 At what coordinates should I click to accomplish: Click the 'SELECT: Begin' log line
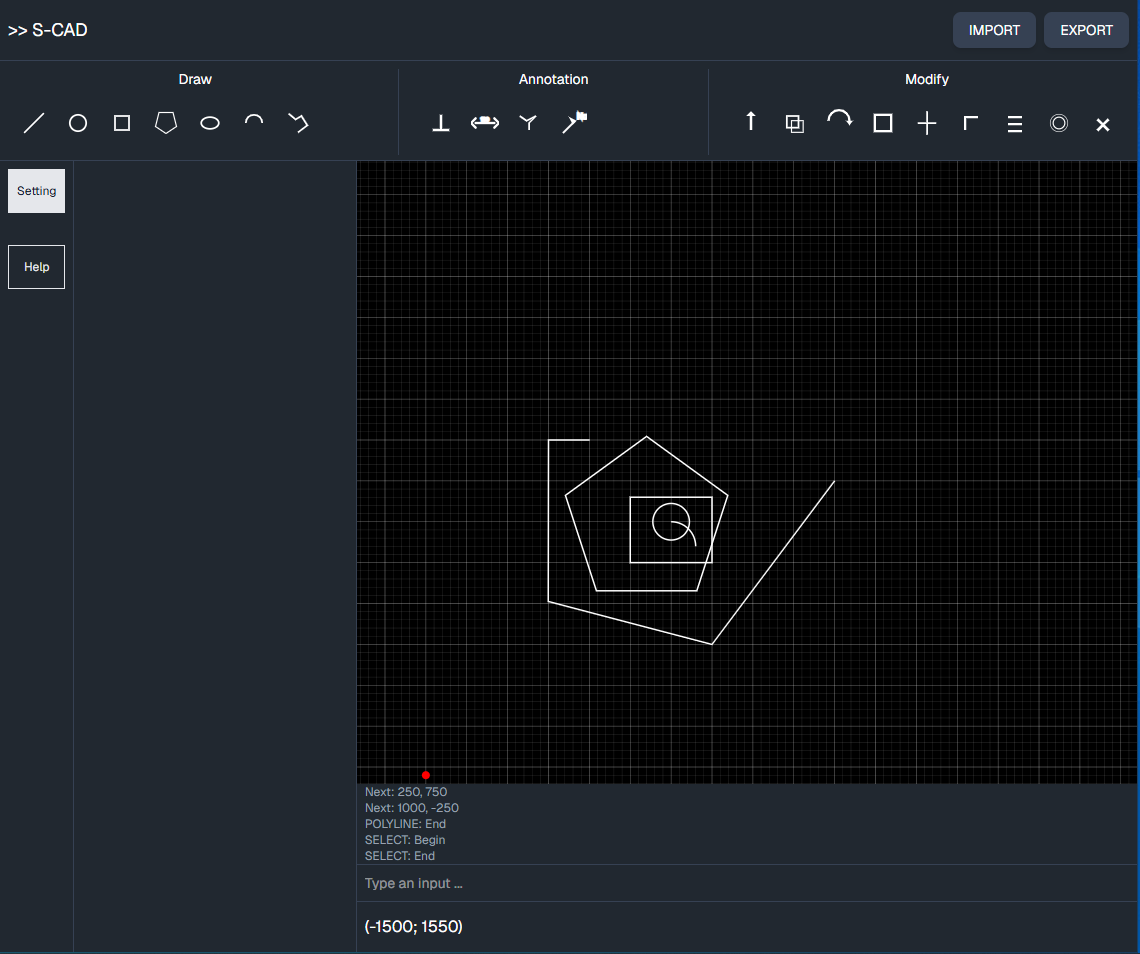(x=404, y=840)
